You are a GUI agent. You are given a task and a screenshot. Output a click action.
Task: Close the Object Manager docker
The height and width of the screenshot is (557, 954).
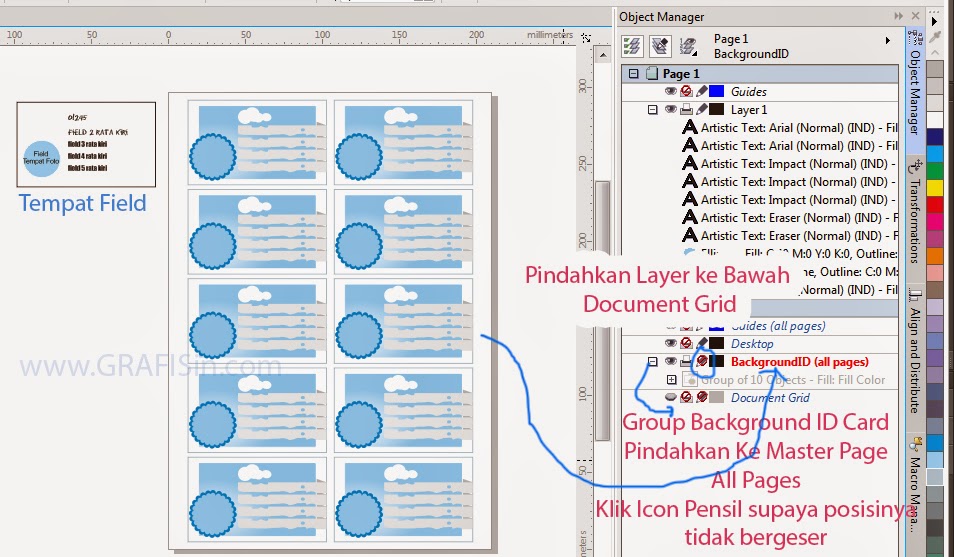click(915, 16)
